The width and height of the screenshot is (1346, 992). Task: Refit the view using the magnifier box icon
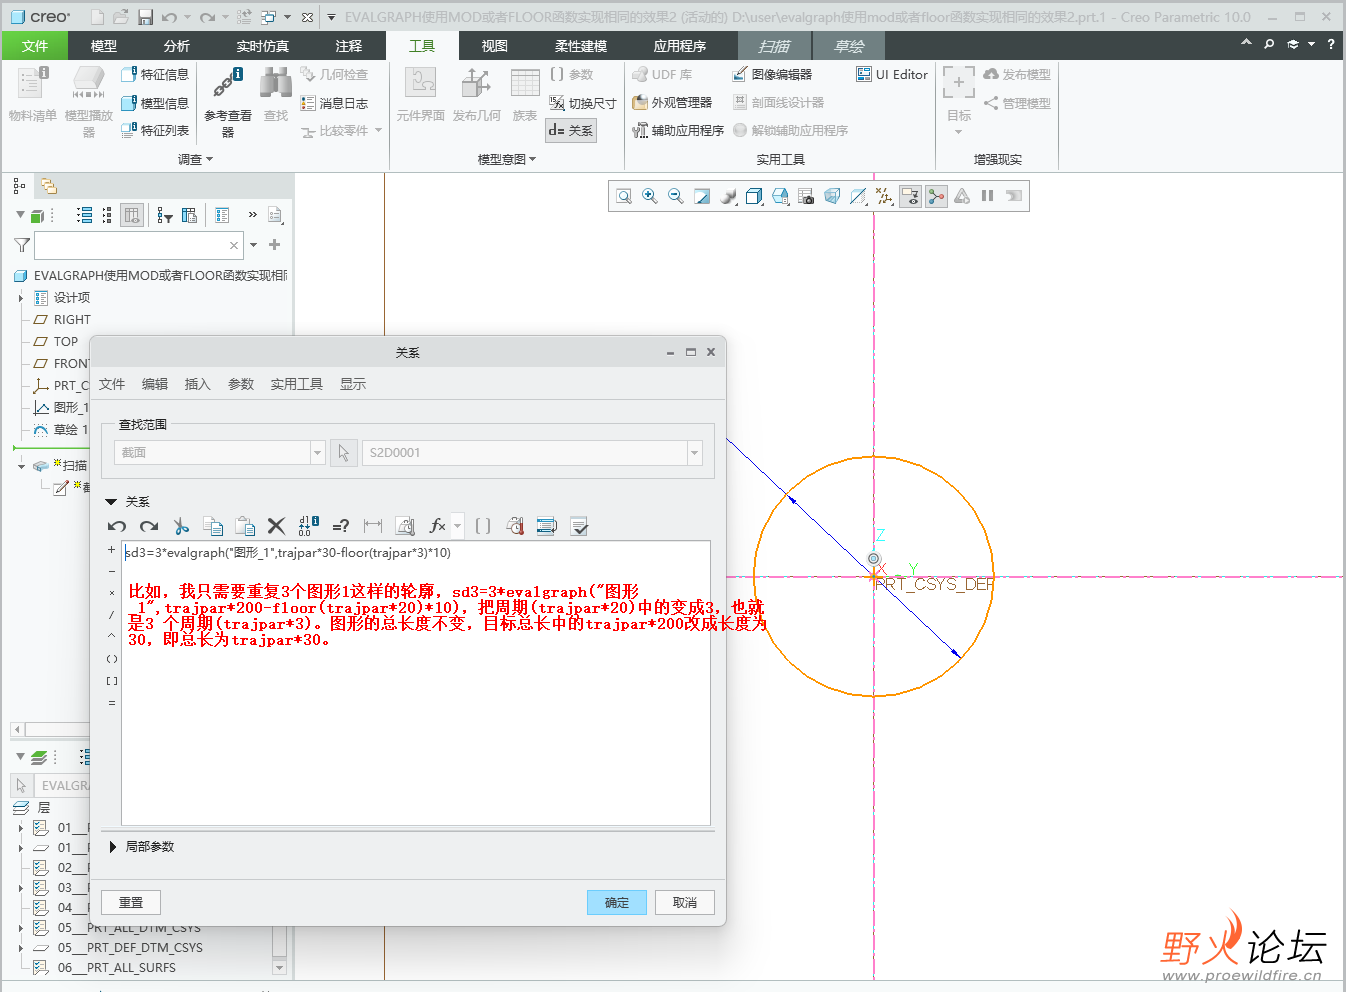pos(624,196)
